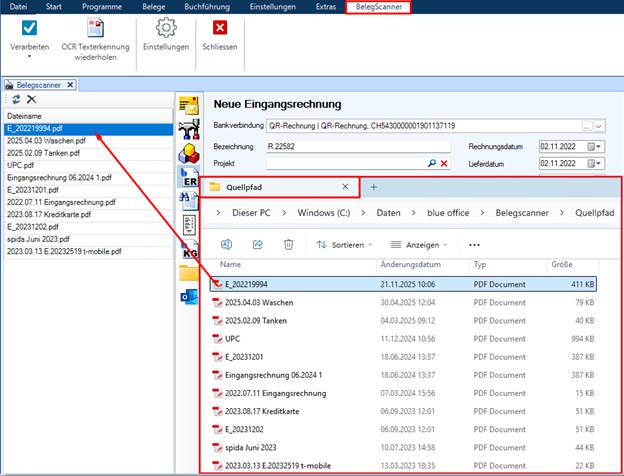Select 2025.04.03 Waschen.pdf in Dateiname list
This screenshot has width=624, height=476.
(x=88, y=140)
